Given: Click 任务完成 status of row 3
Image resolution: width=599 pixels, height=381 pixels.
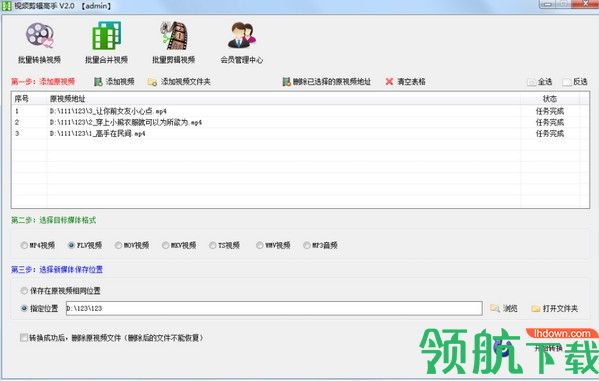Looking at the screenshot, I should [550, 133].
